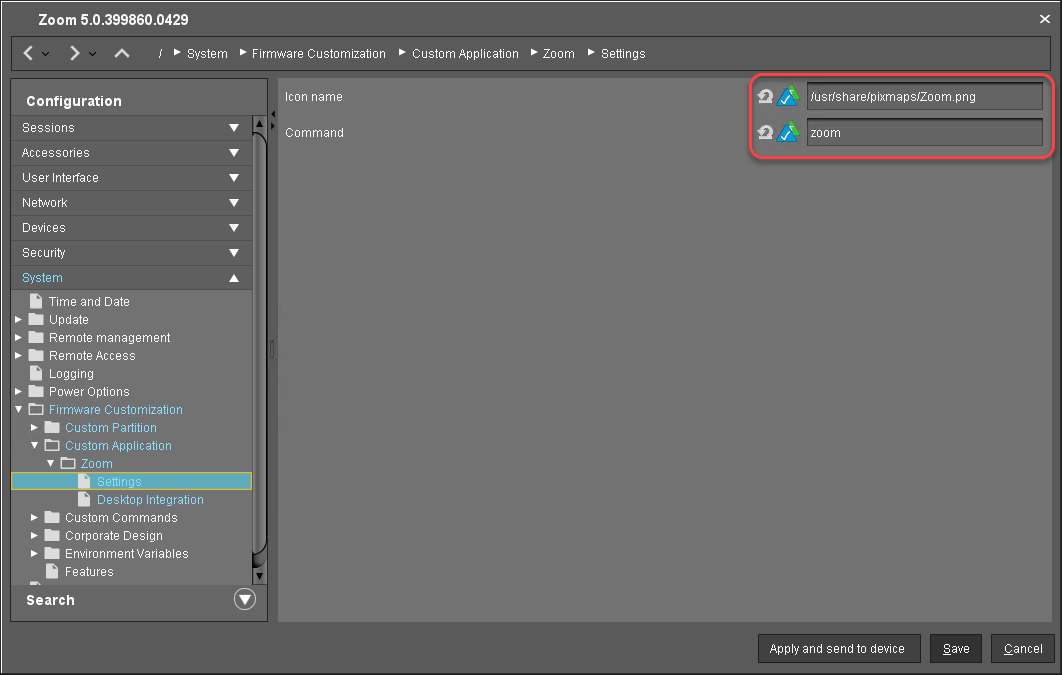This screenshot has width=1062, height=675.
Task: Expand the Network configuration section
Action: point(233,203)
